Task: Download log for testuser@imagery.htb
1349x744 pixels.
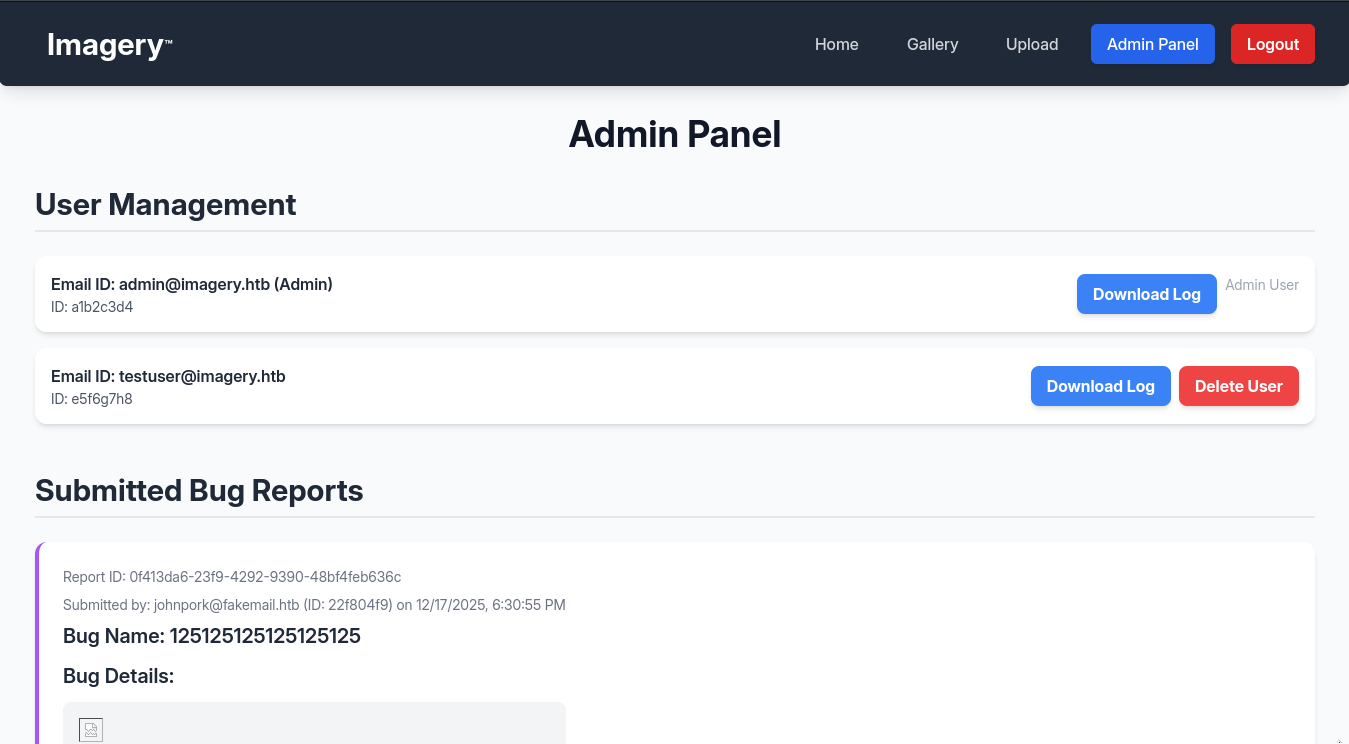Action: tap(1100, 386)
